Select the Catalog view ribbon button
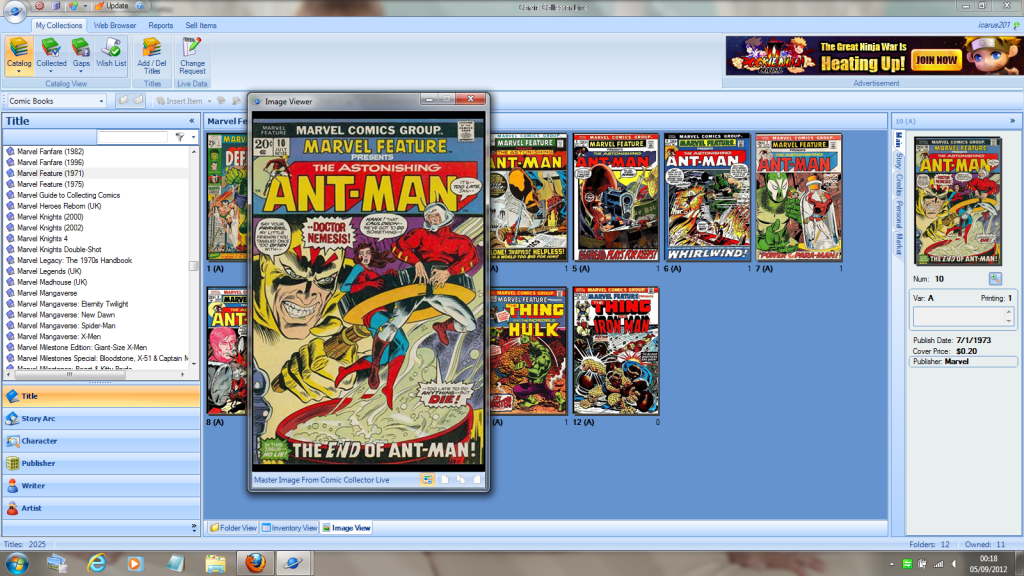The height and width of the screenshot is (576, 1024). 19,54
